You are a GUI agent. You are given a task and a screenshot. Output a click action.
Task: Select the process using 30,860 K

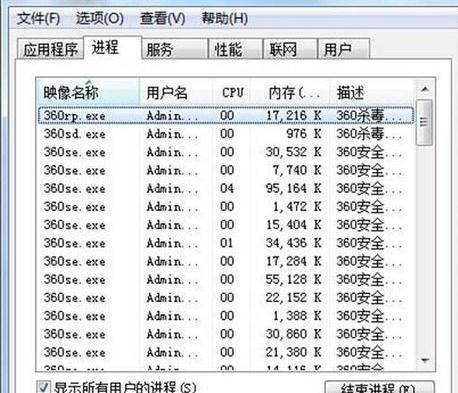pyautogui.click(x=226, y=334)
